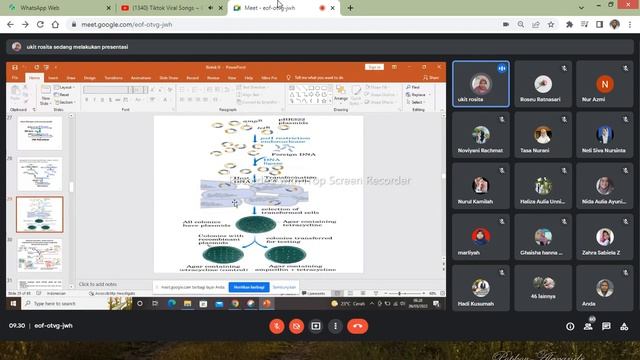The height and width of the screenshot is (360, 640).
Task: Open the font name combo box
Action: coord(108,90)
